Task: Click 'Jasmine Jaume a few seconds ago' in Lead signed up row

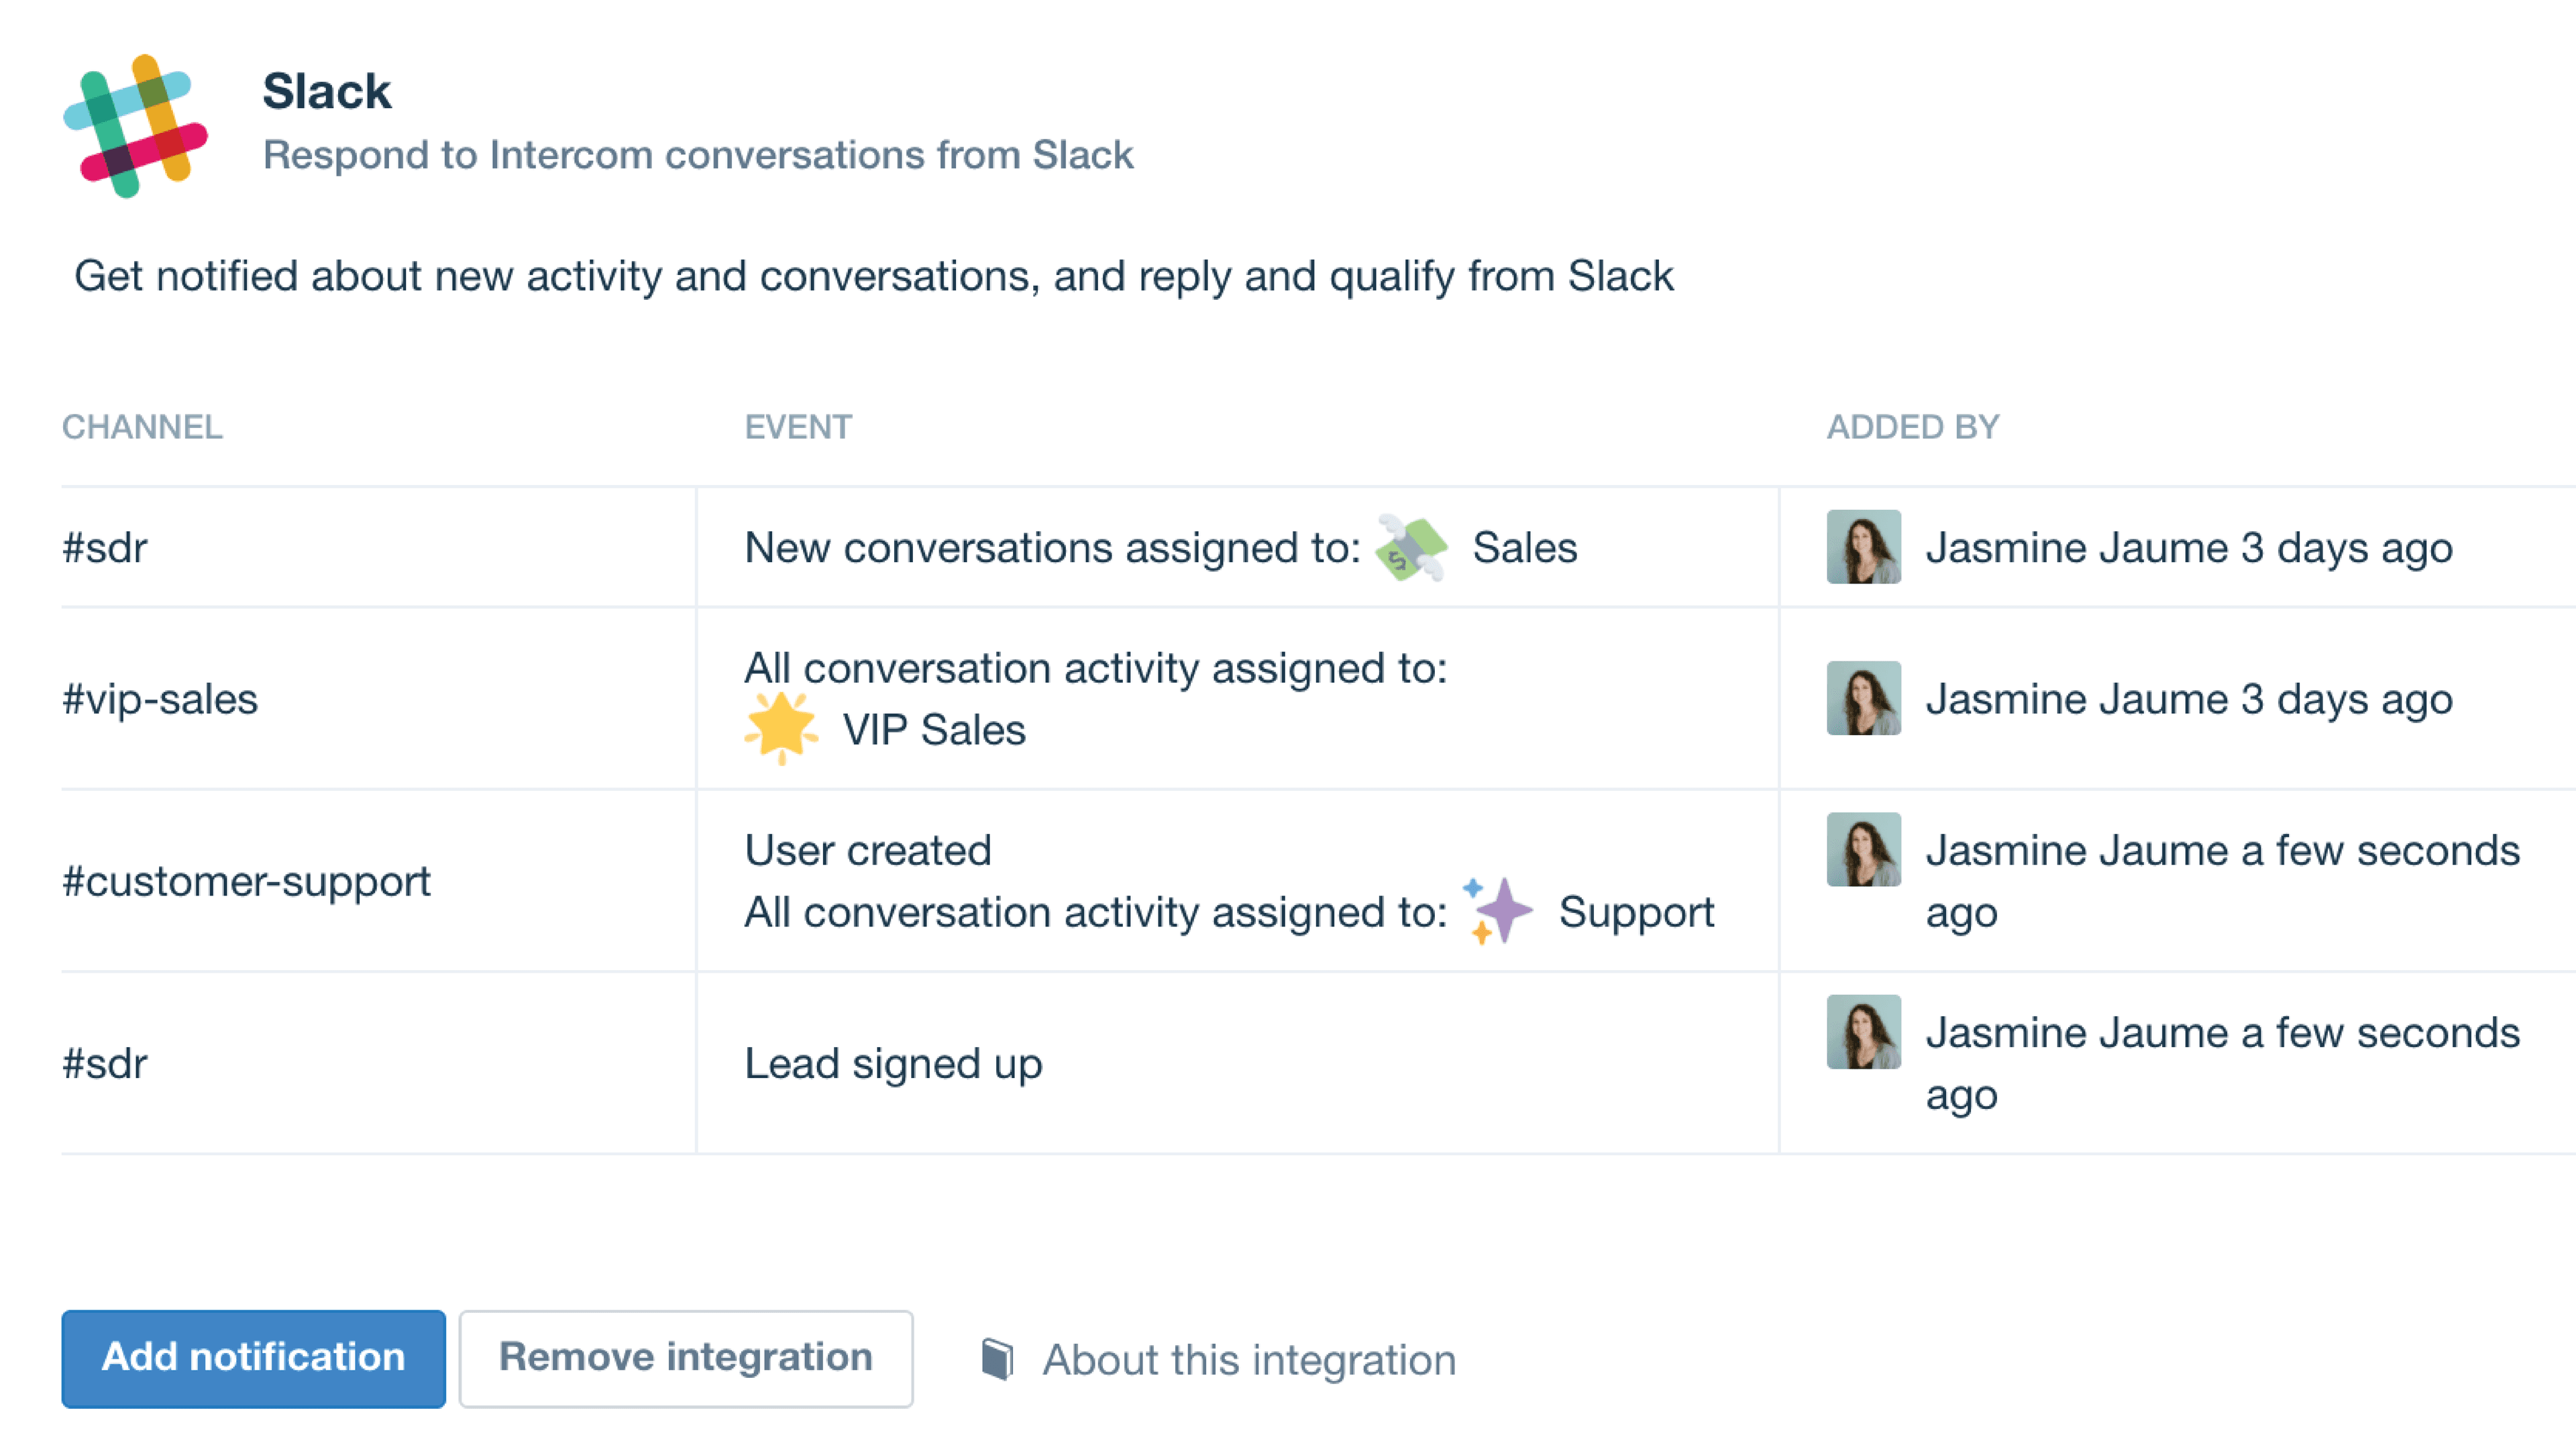Action: [2222, 1064]
